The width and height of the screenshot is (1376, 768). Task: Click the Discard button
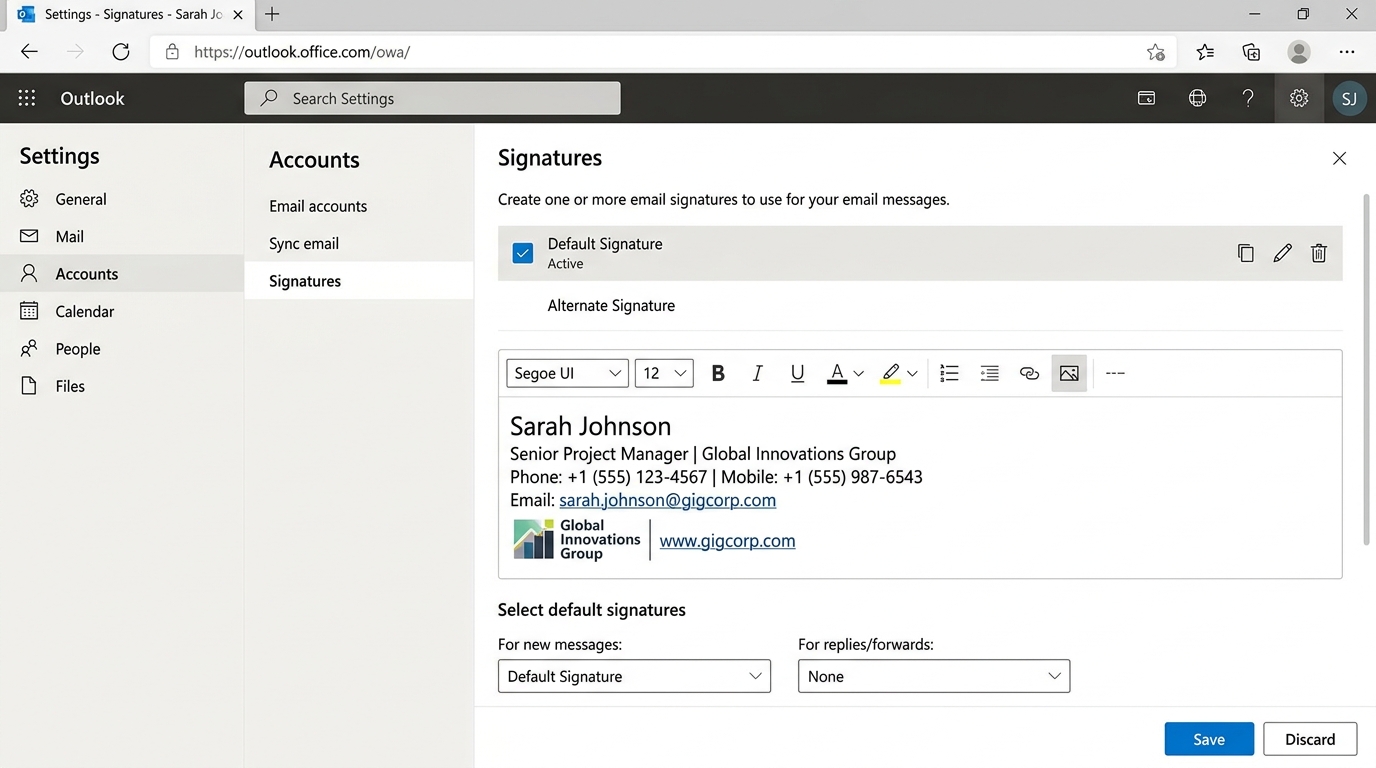tap(1310, 739)
